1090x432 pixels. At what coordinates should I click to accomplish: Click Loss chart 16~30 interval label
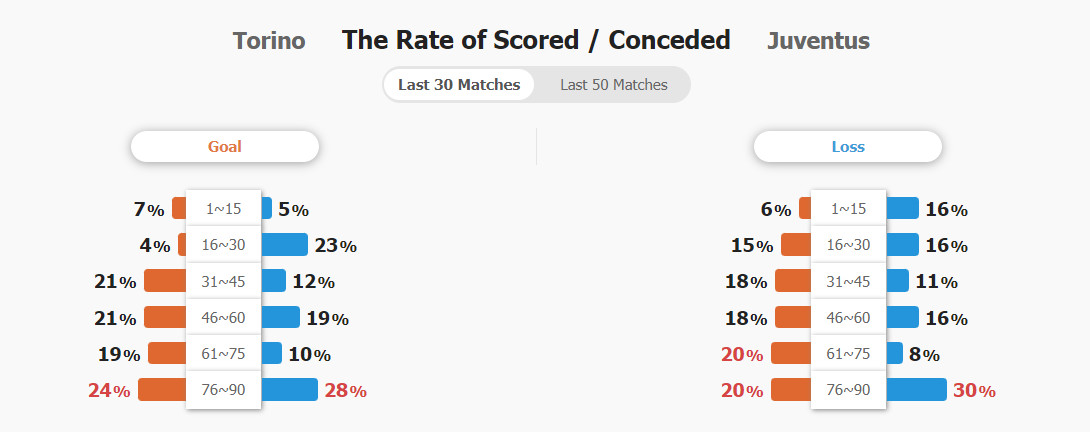click(848, 245)
